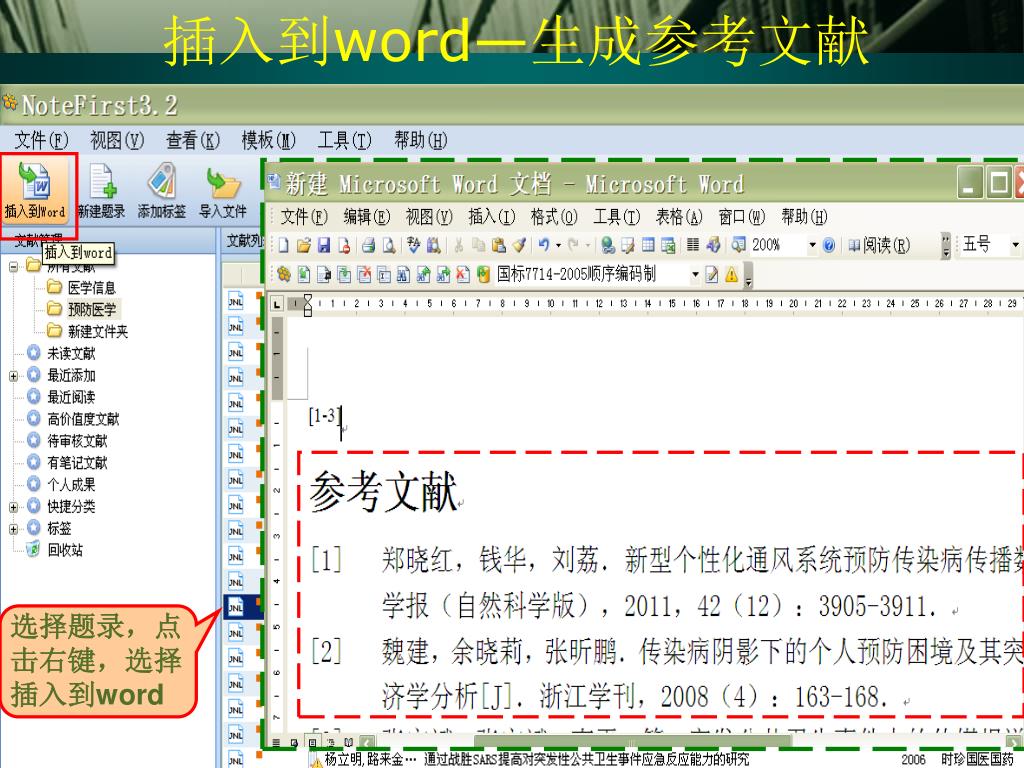Click the highlighted JNL record in the list
Screen dimensions: 1024x768
pos(243,608)
